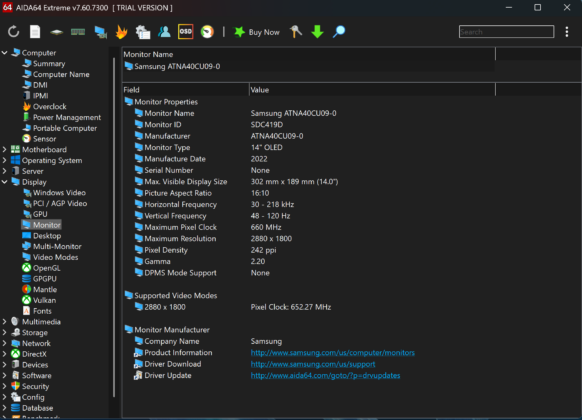Open the OSD panel icon
The height and width of the screenshot is (420, 582).
[x=186, y=32]
